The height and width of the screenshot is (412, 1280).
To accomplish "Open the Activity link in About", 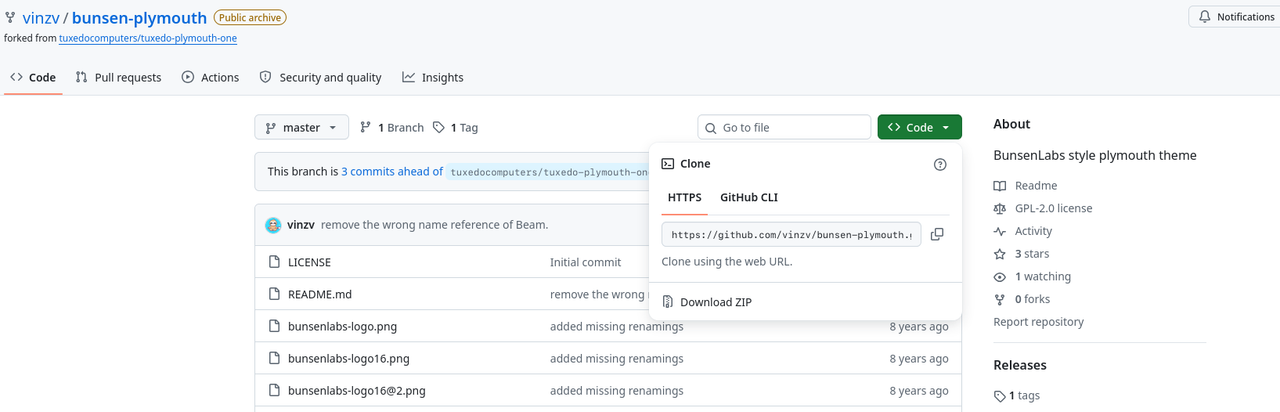I will (1034, 231).
